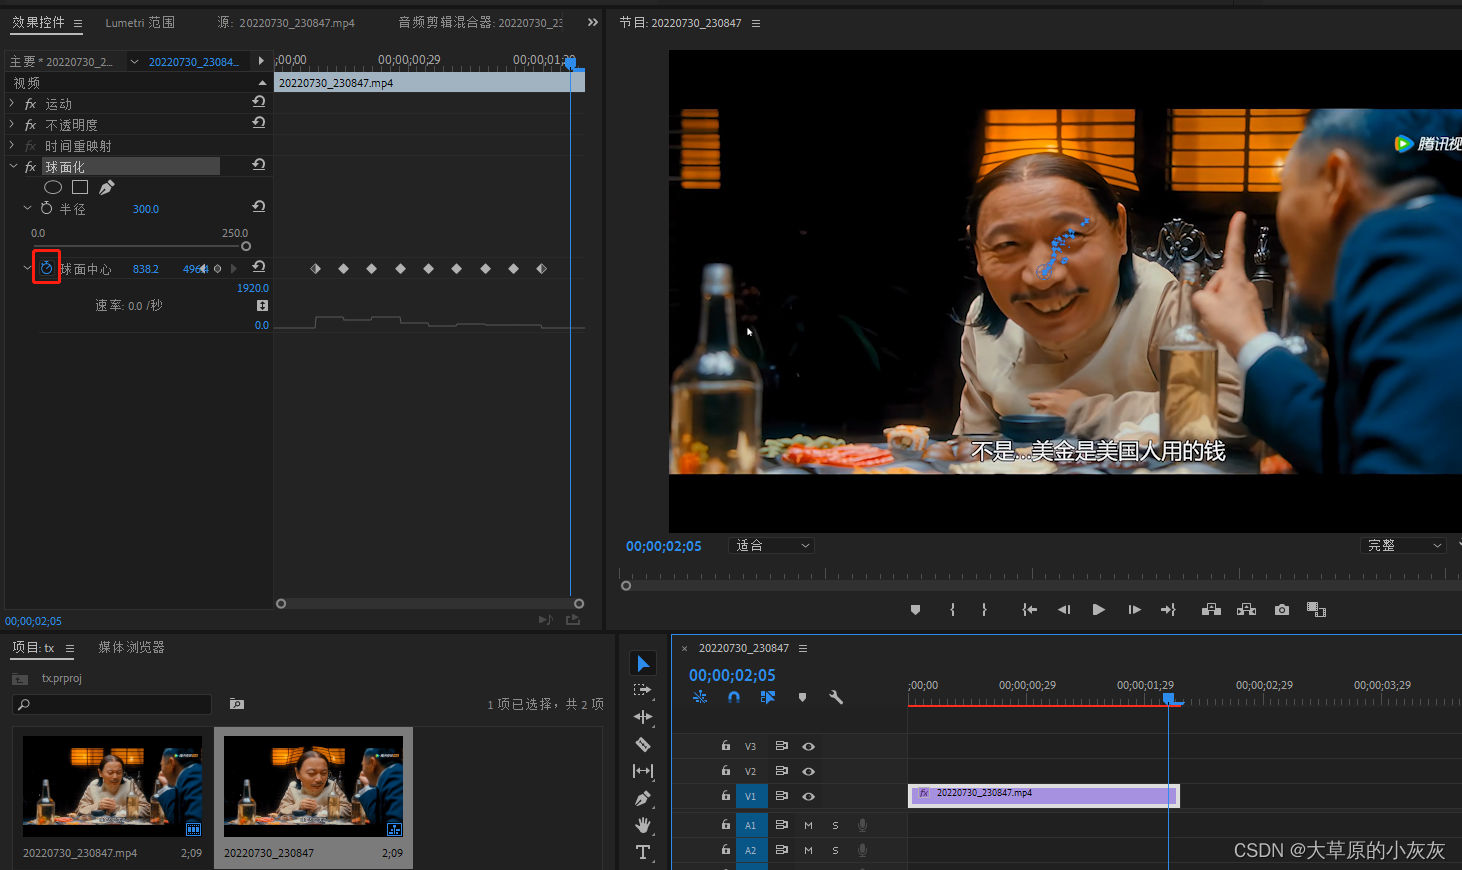Select the Hand tool
This screenshot has height=870, width=1462.
pos(643,825)
